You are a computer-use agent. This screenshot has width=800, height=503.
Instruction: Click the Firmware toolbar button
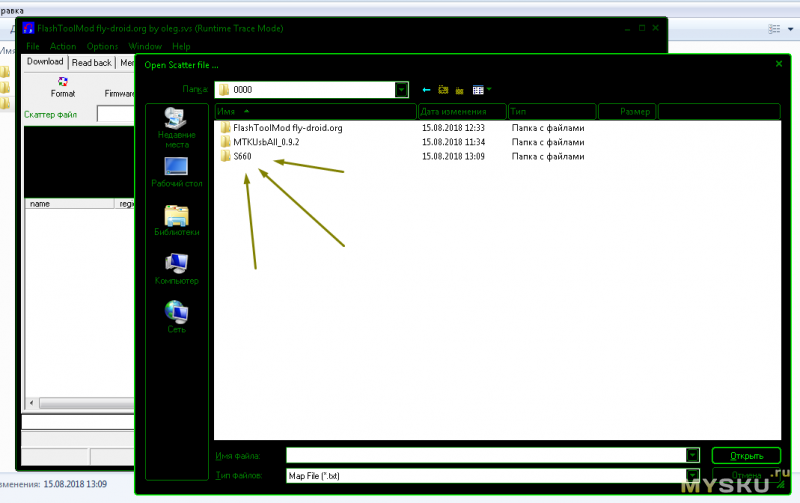[119, 93]
